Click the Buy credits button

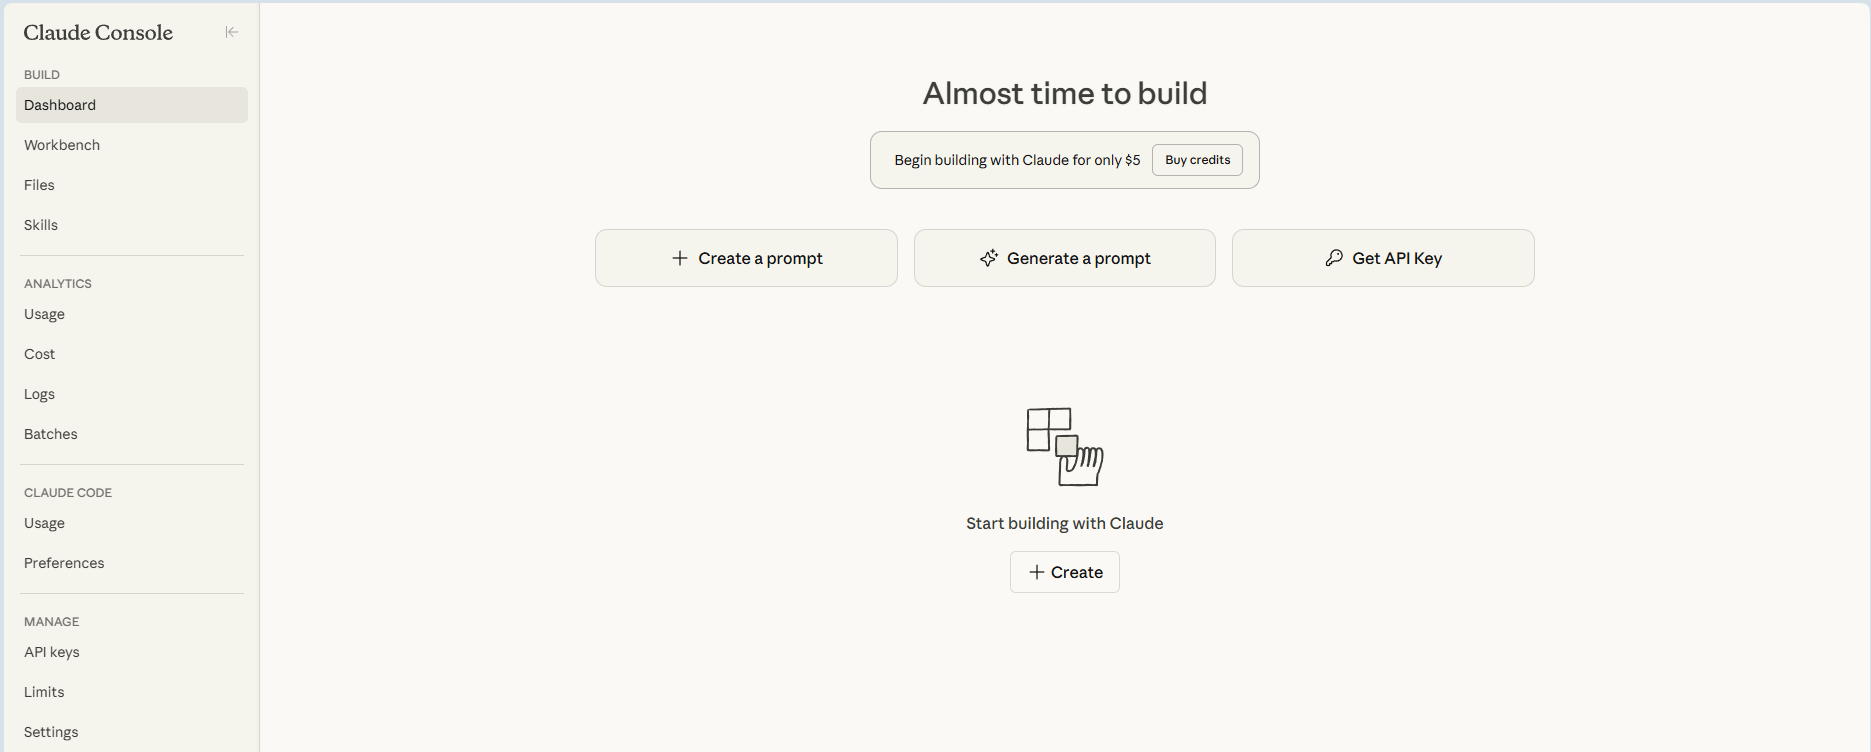[1197, 160]
